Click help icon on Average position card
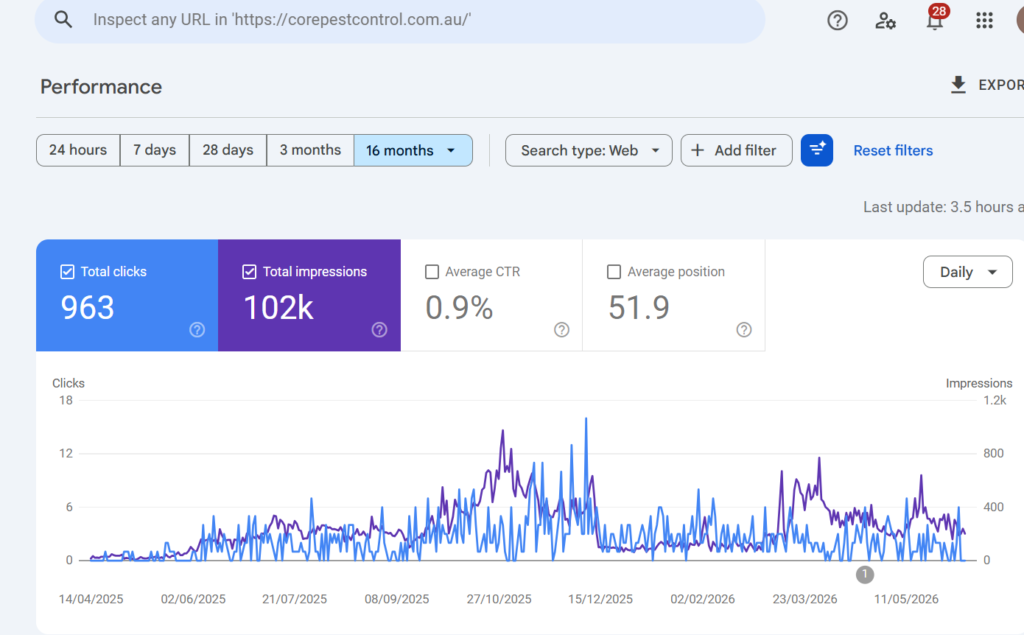This screenshot has height=635, width=1024. 744,330
